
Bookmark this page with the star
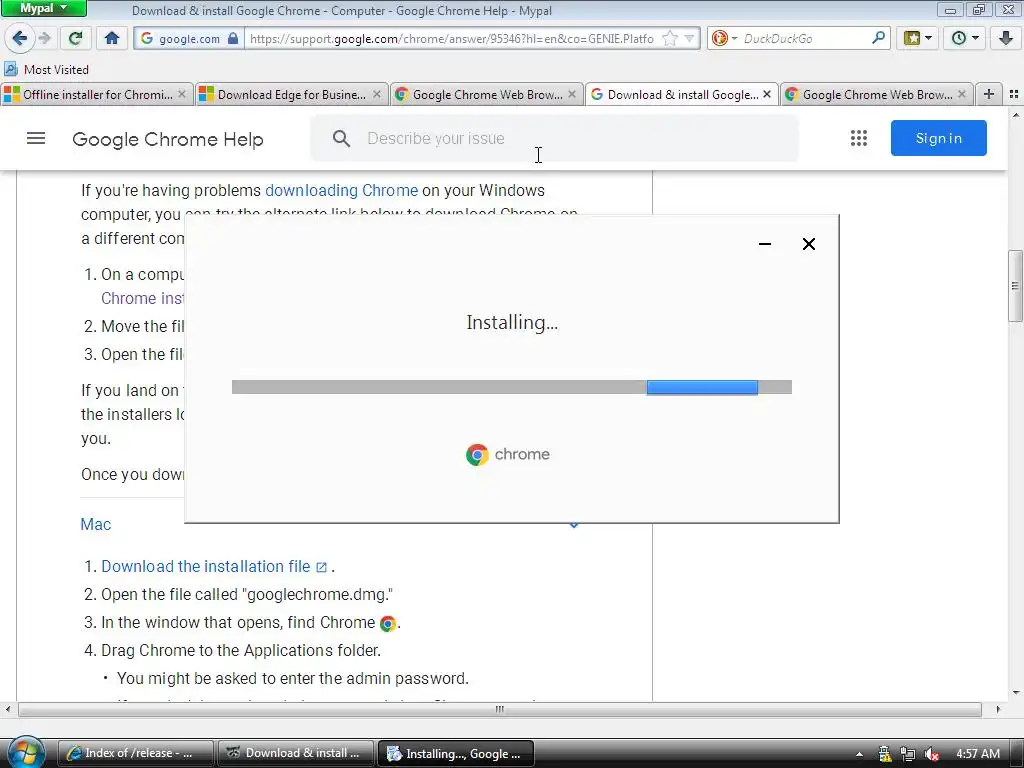670,39
